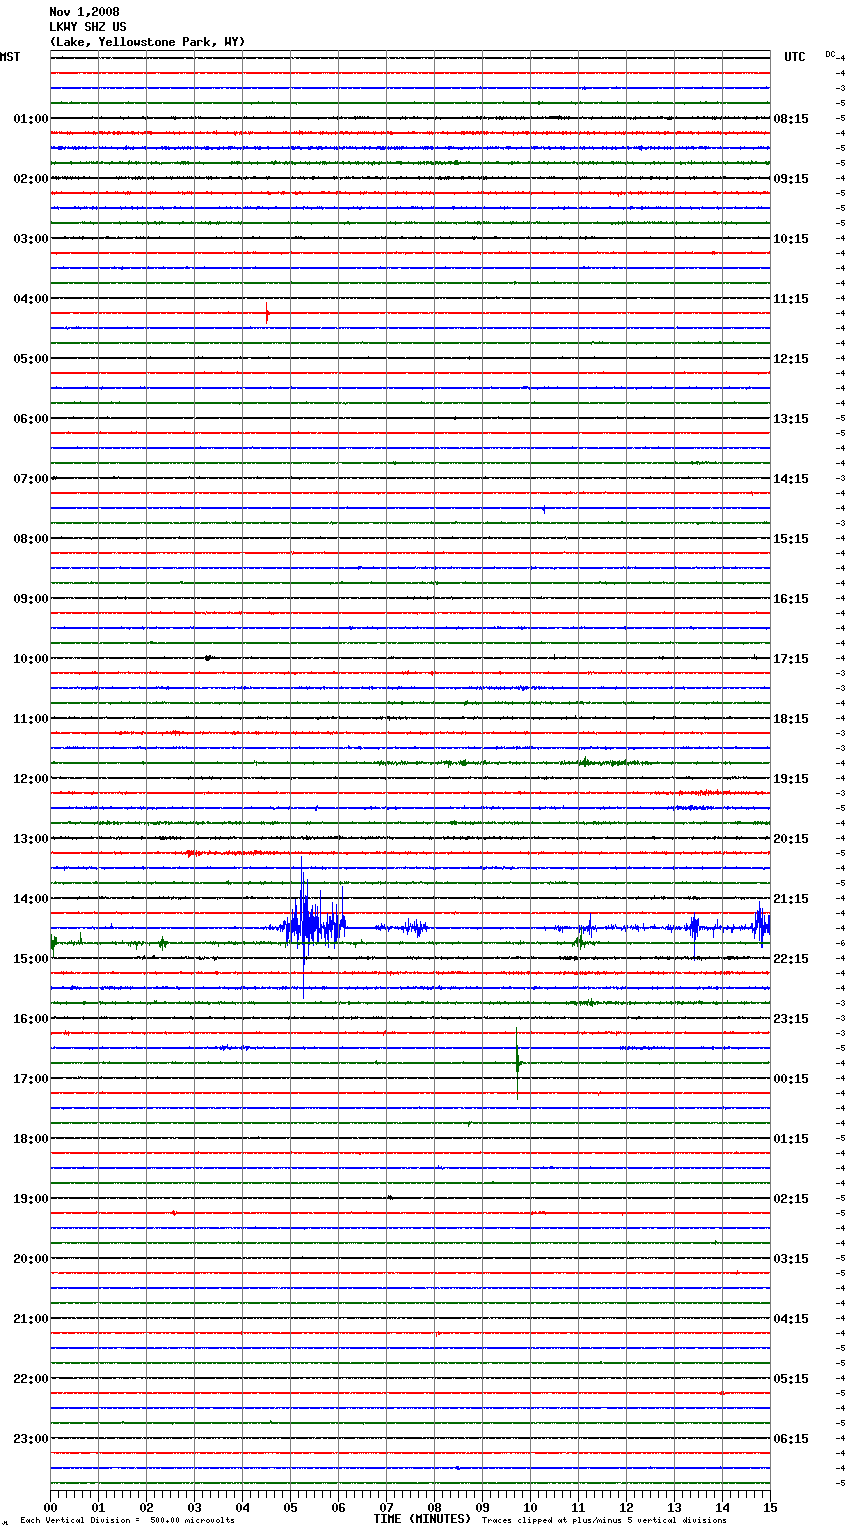Select the 17:00 MST time label
850x1534 pixels.
[x=31, y=1079]
